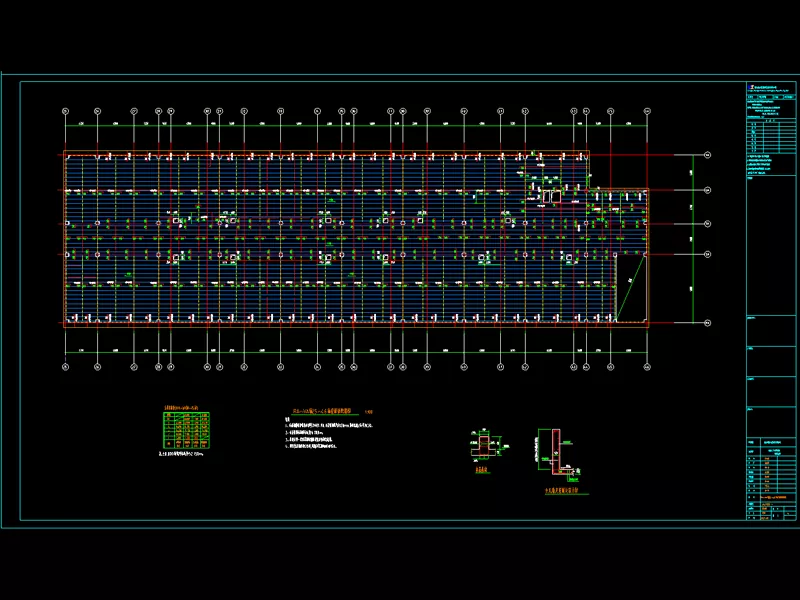
Task: Click the topmost grid bubble on right side
Action: click(706, 155)
